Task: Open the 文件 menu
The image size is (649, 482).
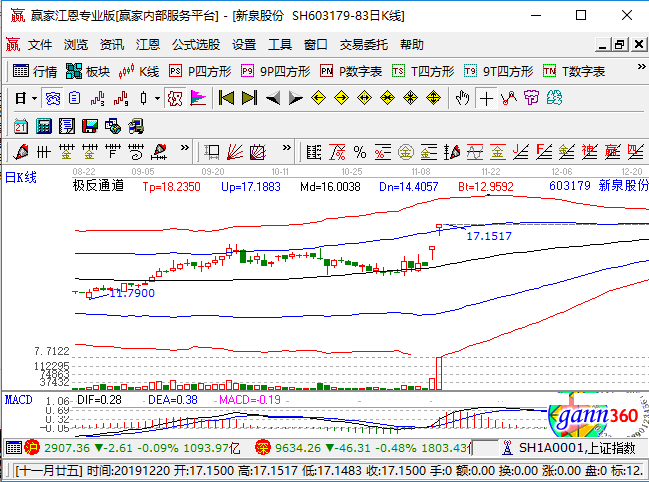Action: (x=40, y=45)
